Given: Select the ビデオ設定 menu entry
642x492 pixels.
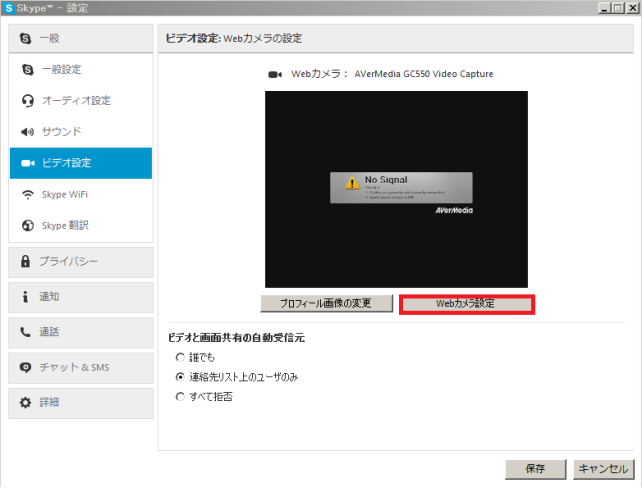Looking at the screenshot, I should [x=81, y=163].
